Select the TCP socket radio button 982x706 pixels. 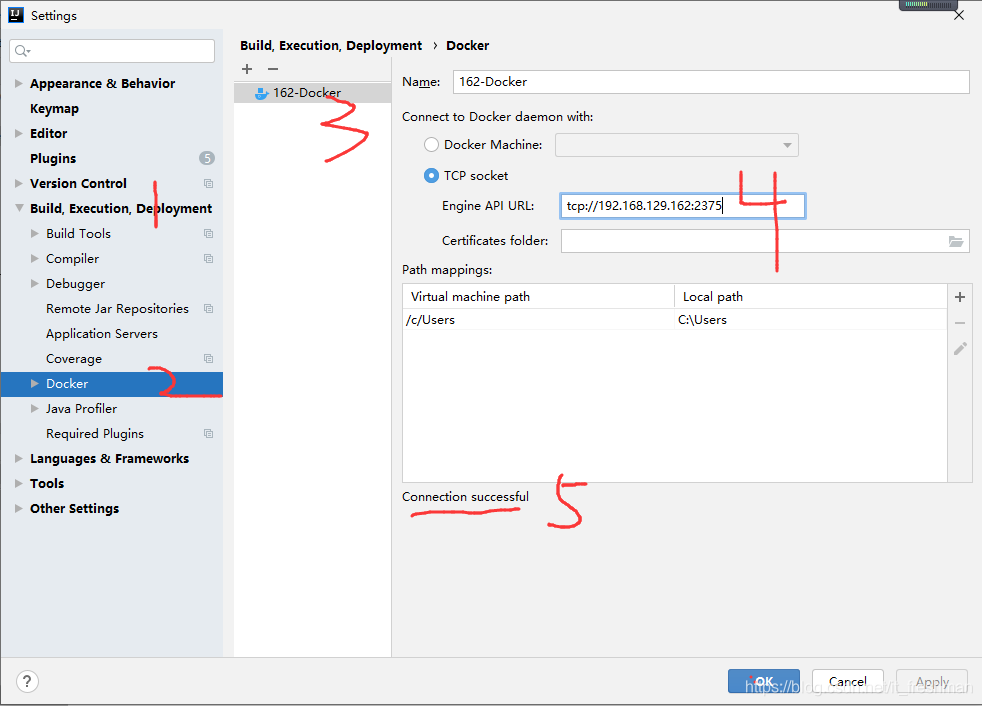[432, 175]
